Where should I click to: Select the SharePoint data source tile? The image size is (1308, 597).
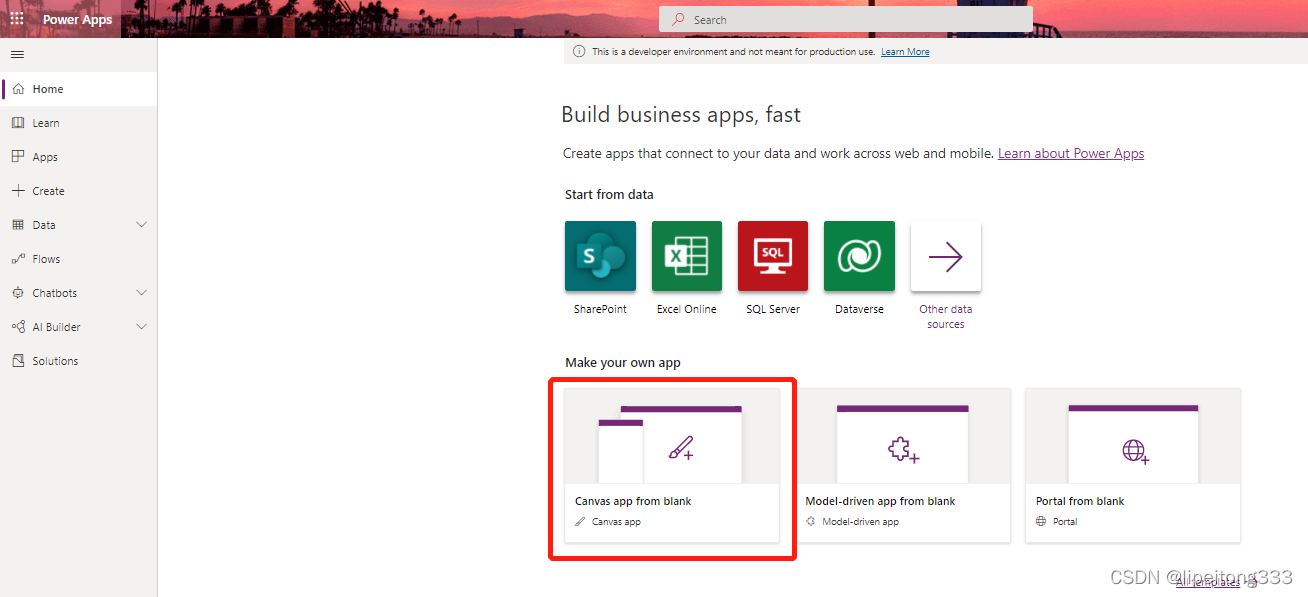(600, 257)
